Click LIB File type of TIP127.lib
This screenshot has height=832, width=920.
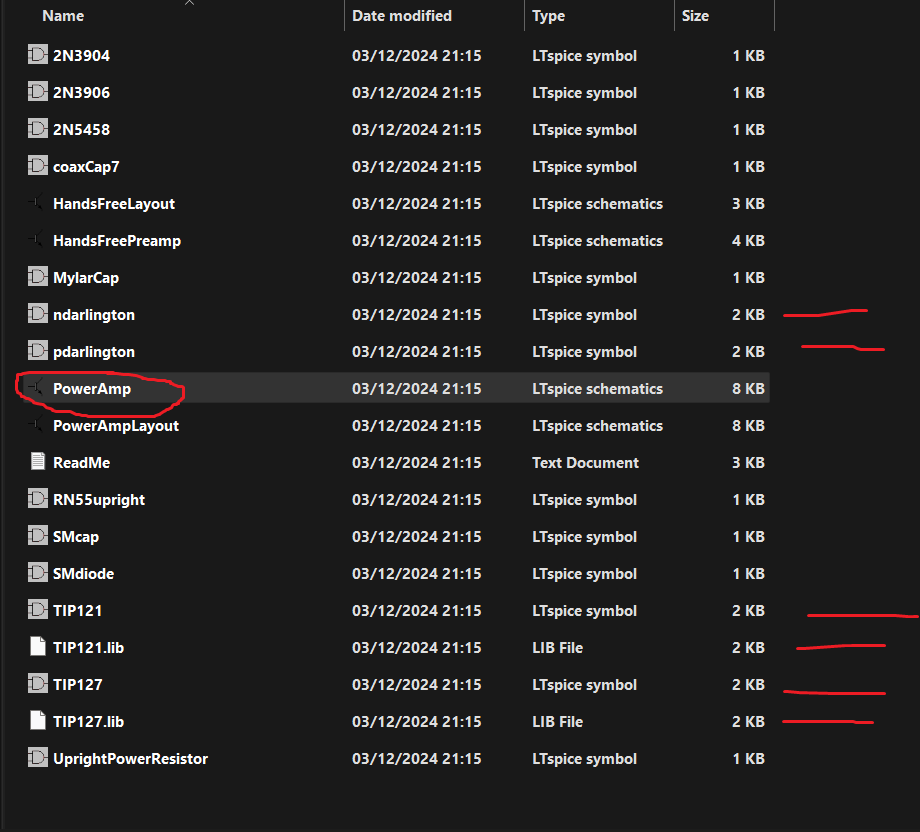coord(557,721)
